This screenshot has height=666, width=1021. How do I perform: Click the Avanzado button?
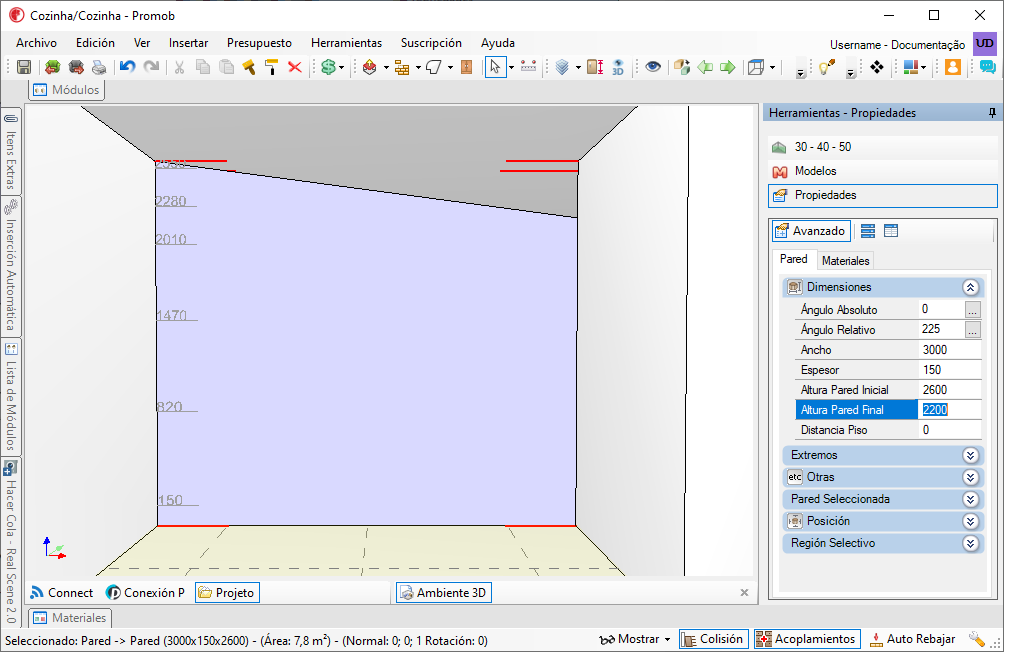click(x=811, y=230)
